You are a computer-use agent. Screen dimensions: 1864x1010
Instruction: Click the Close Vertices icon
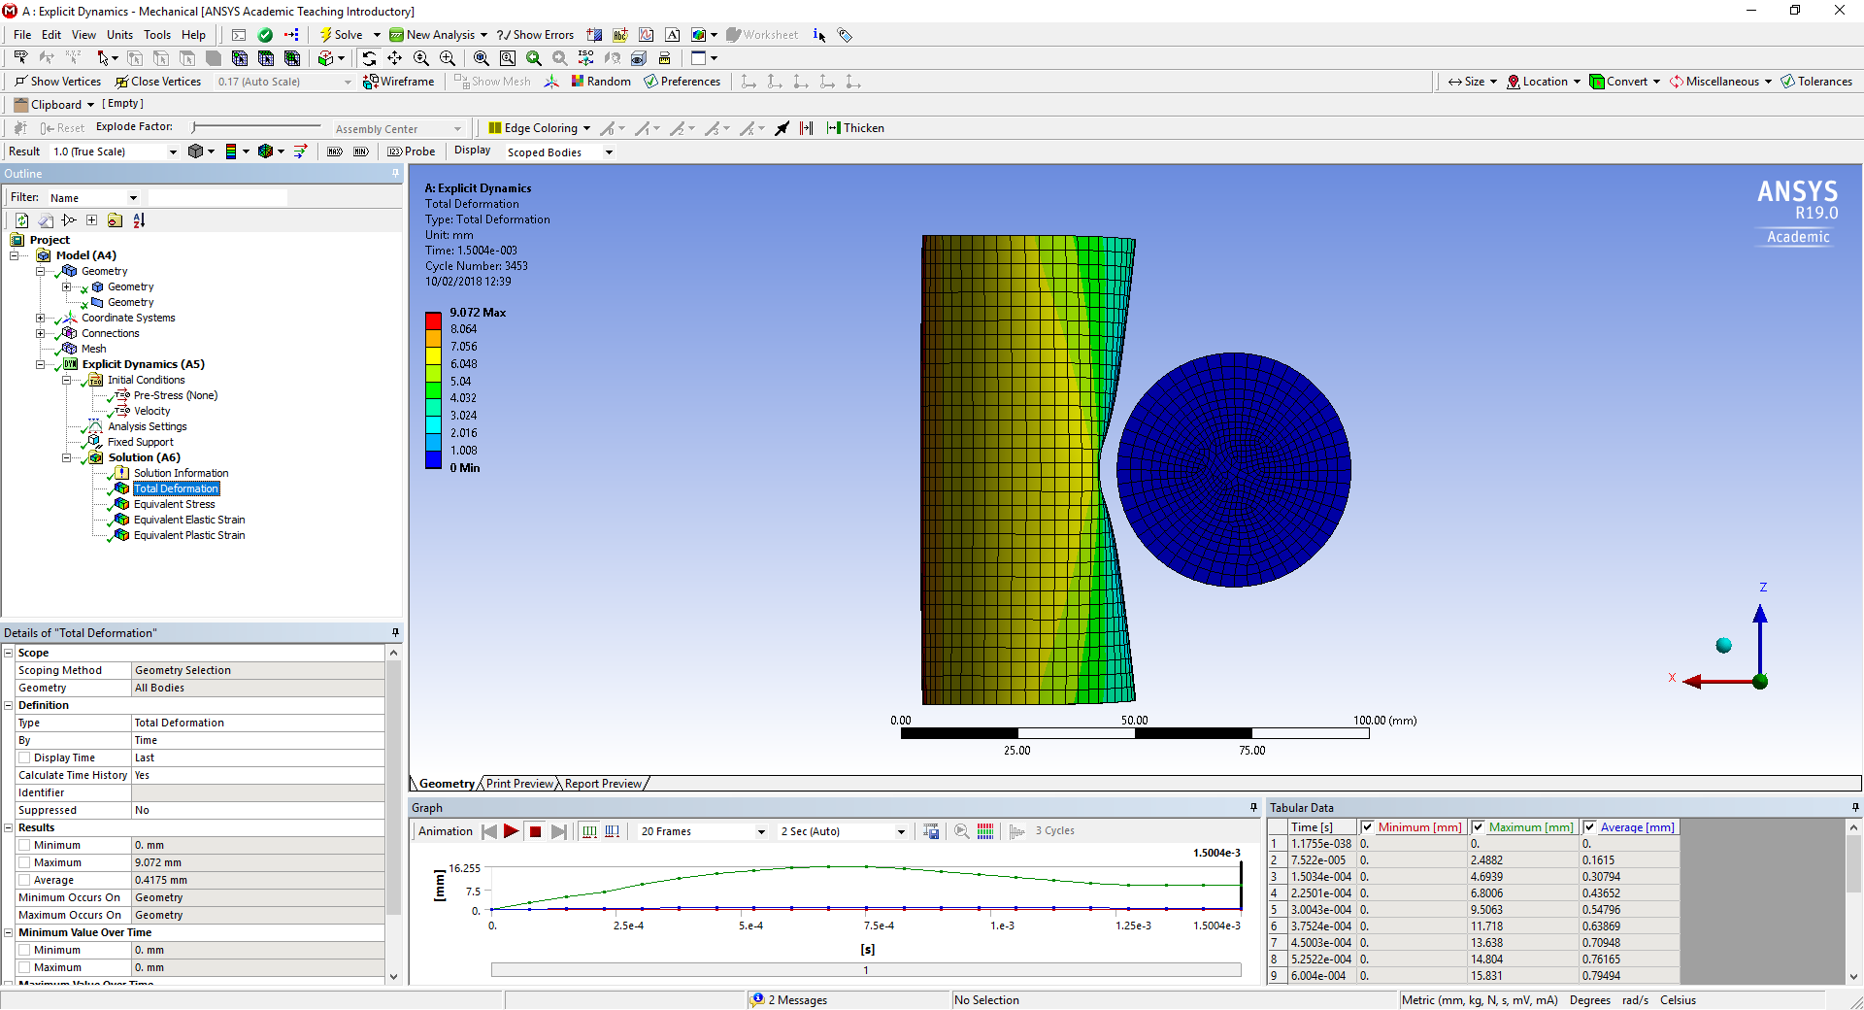(121, 82)
